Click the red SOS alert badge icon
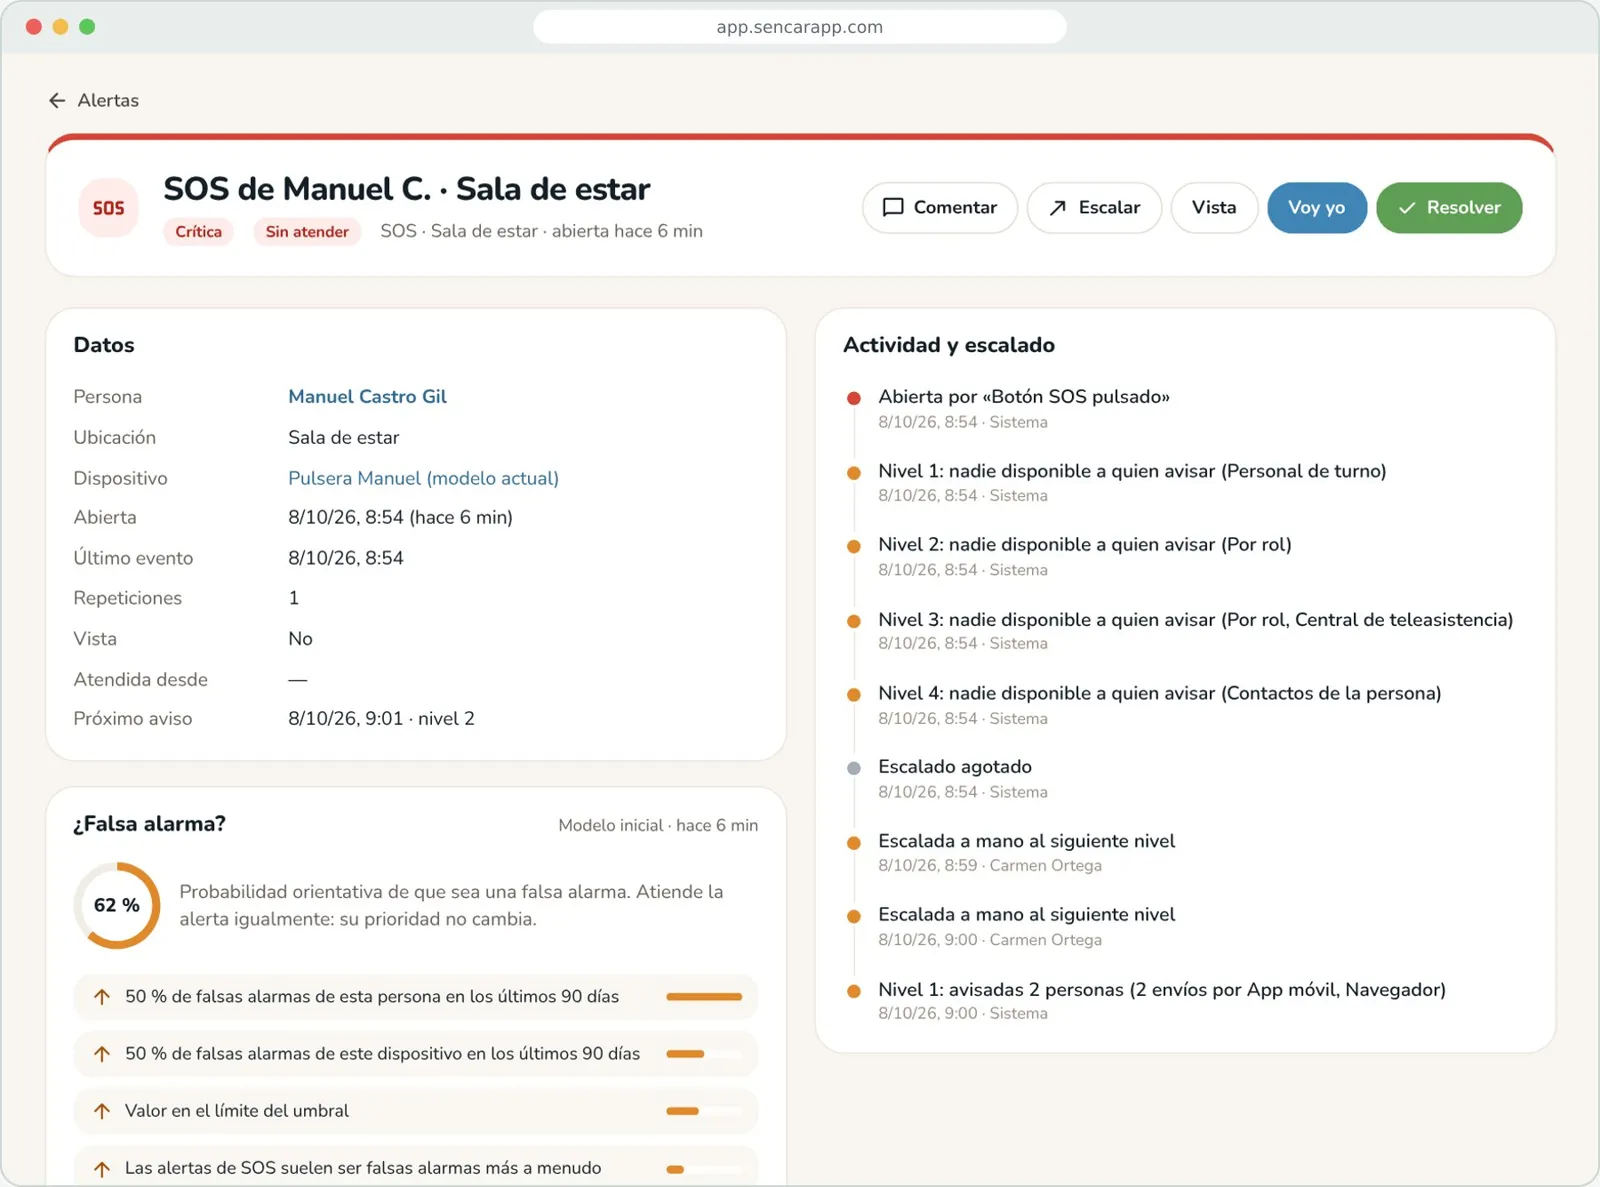This screenshot has width=1600, height=1187. pos(108,208)
